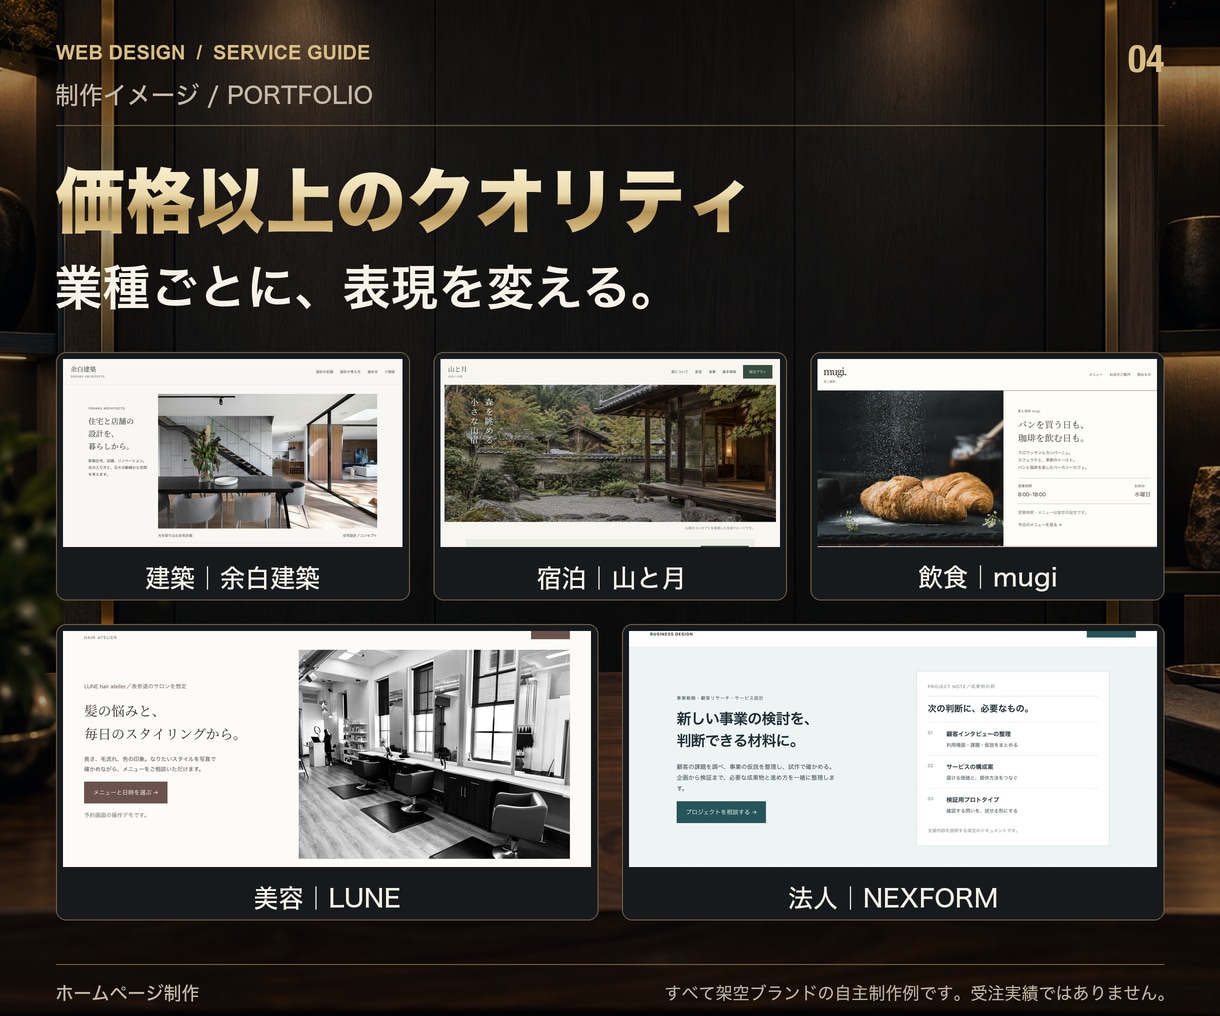Click the interior staircase photo in 余白建築 mockup
Image resolution: width=1220 pixels, height=1016 pixels.
(x=267, y=460)
